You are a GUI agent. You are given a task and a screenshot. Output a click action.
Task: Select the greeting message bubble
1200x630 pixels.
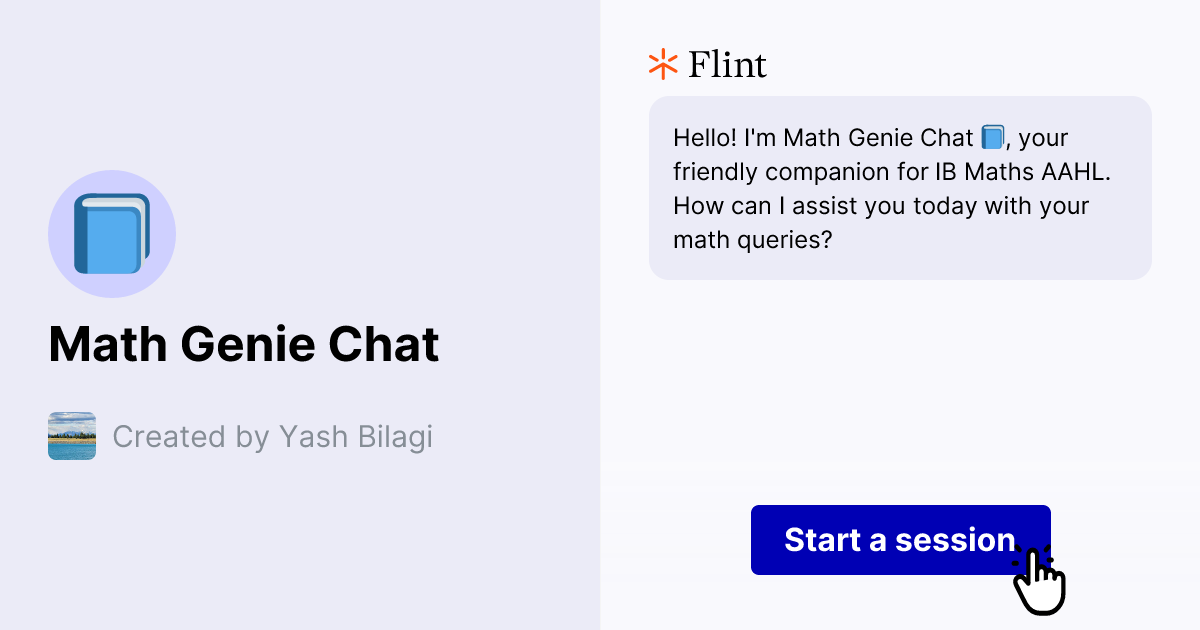coord(900,188)
